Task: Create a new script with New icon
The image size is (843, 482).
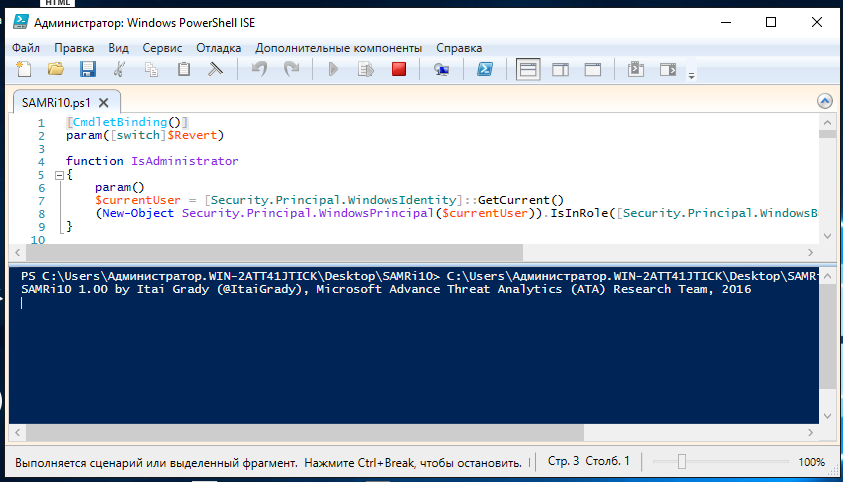Action: [x=24, y=69]
